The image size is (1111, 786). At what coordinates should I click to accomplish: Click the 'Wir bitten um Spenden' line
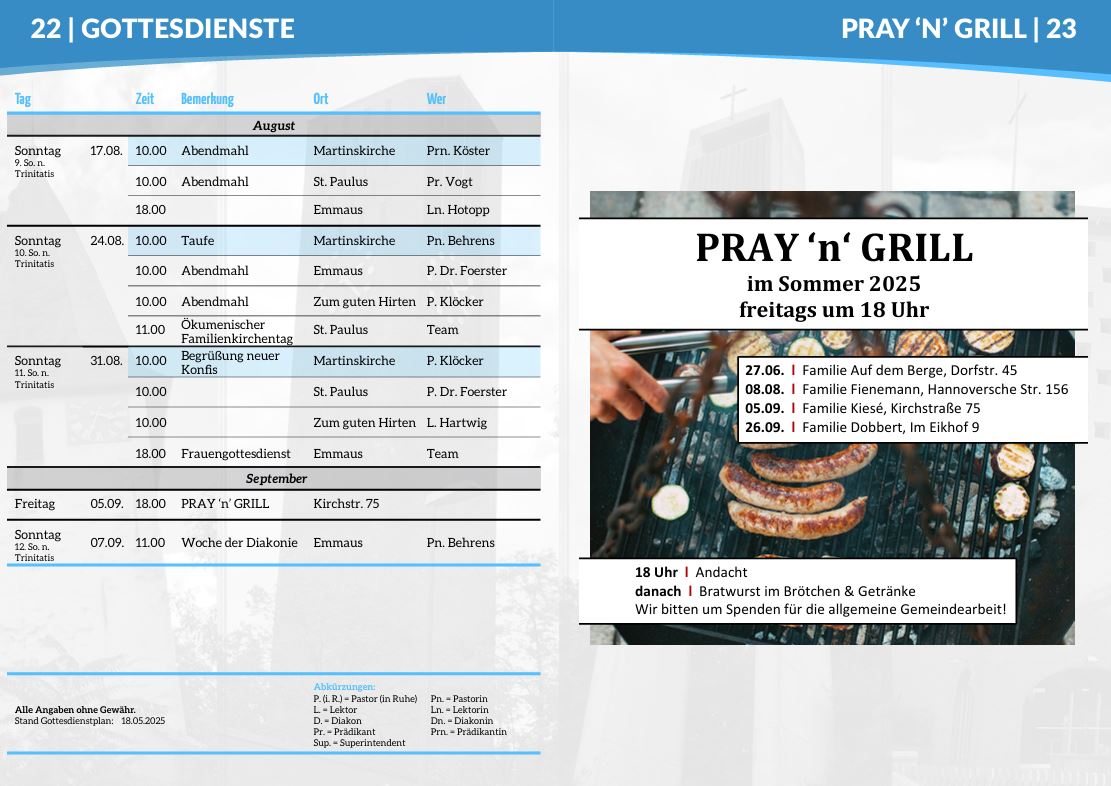[x=820, y=610]
